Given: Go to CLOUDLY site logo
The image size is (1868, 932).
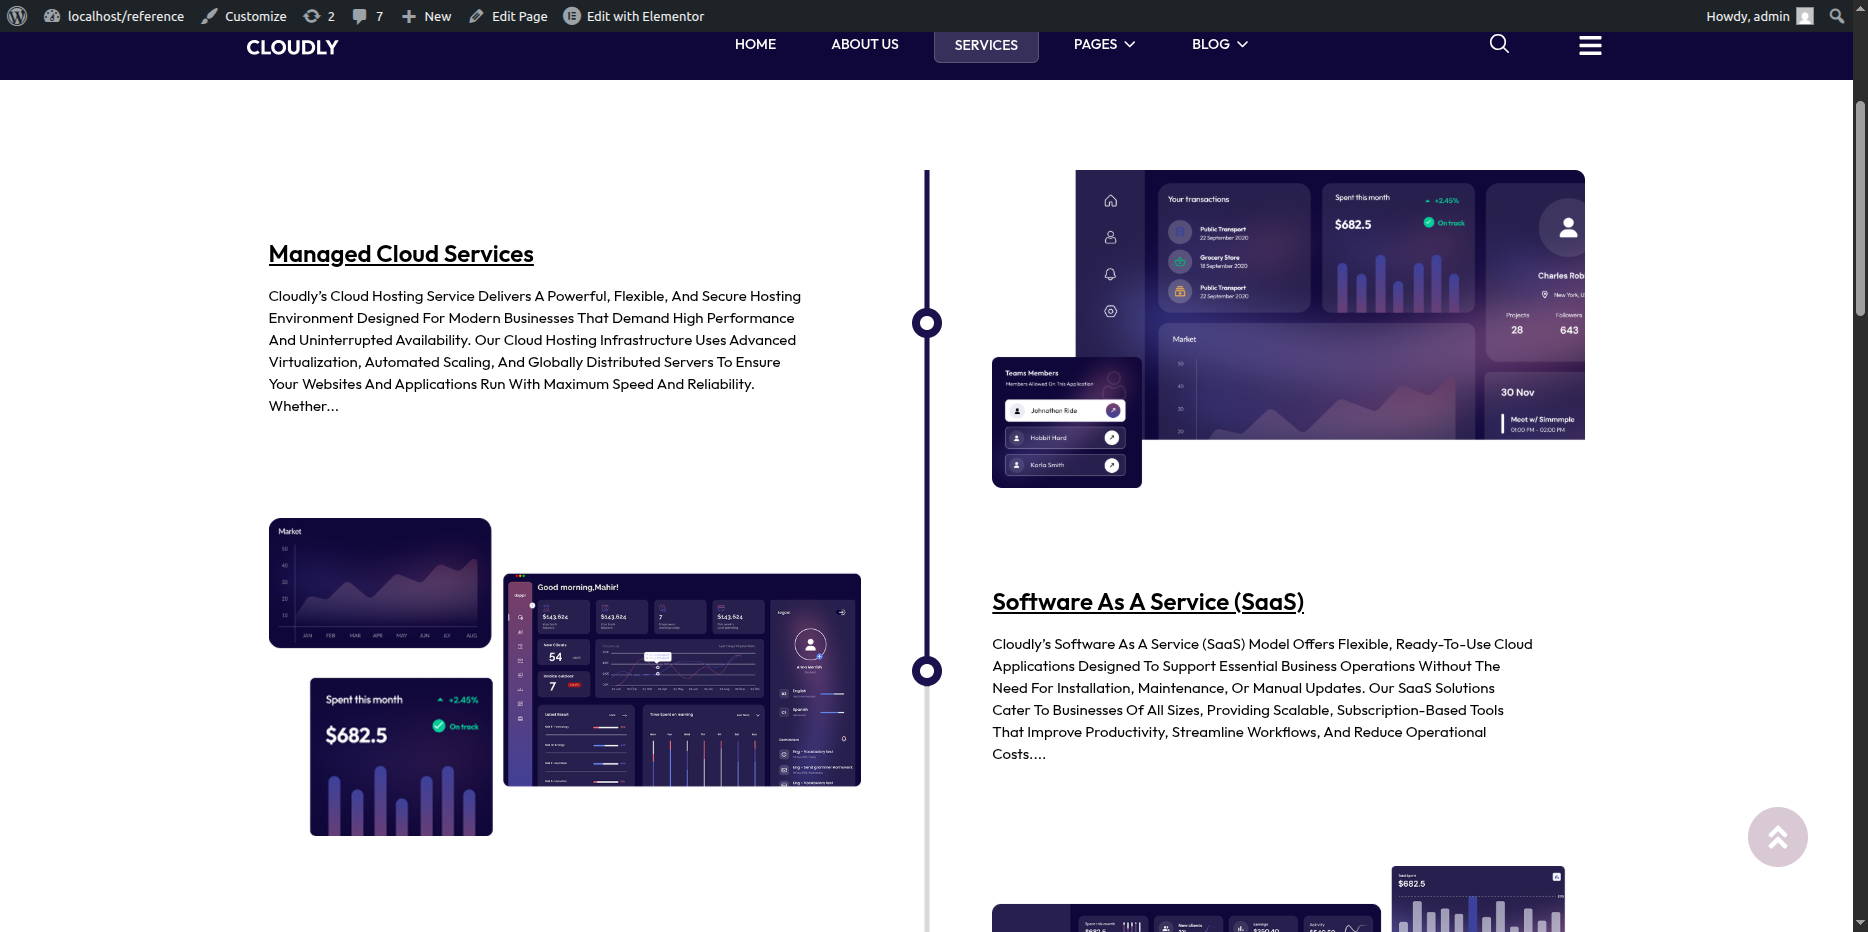Looking at the screenshot, I should pos(292,47).
